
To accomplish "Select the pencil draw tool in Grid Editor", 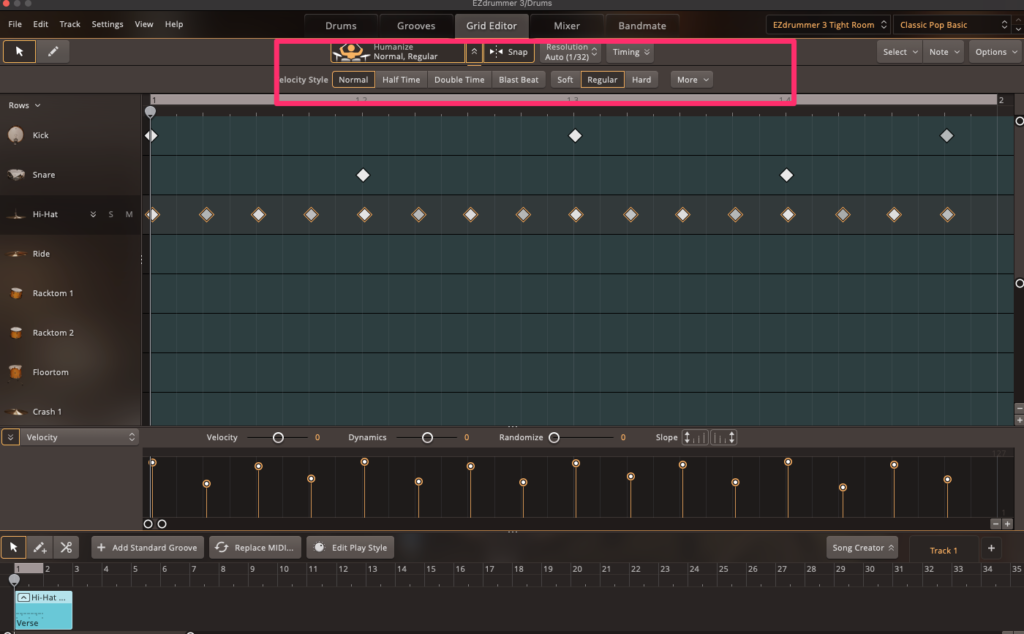I will pyautogui.click(x=52, y=52).
